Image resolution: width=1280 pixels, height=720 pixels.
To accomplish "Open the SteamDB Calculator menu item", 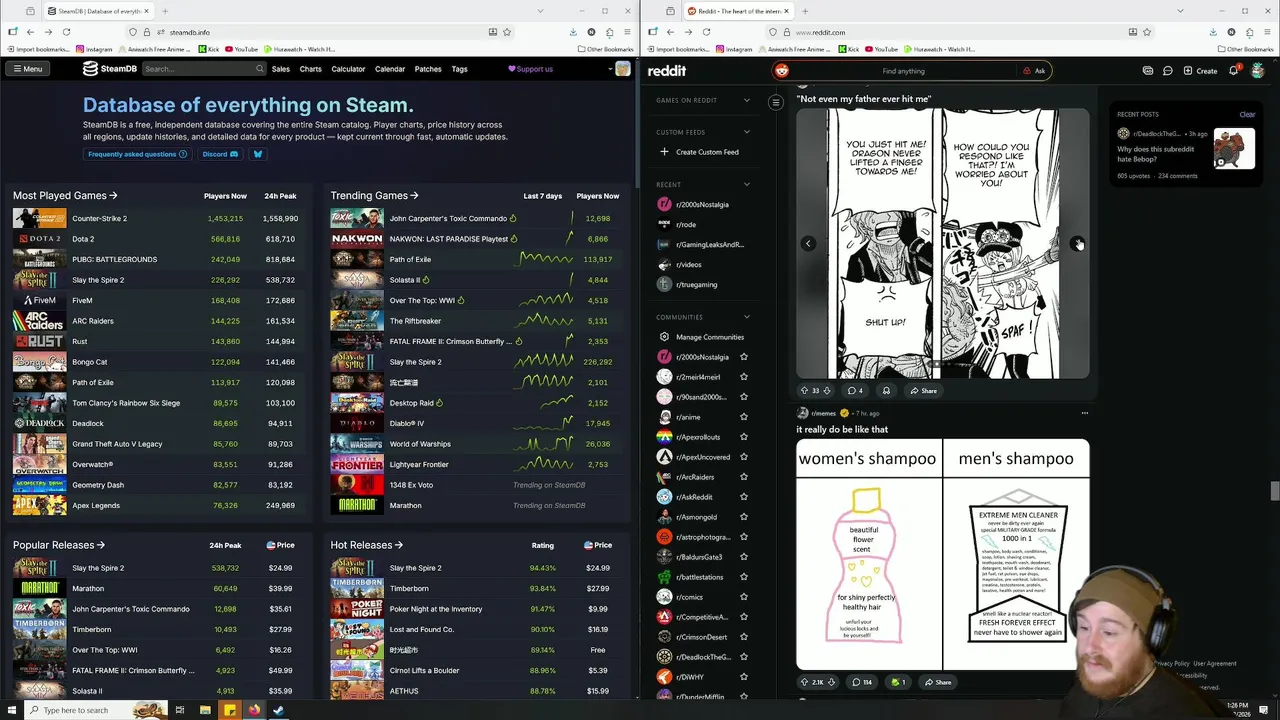I will click(348, 69).
